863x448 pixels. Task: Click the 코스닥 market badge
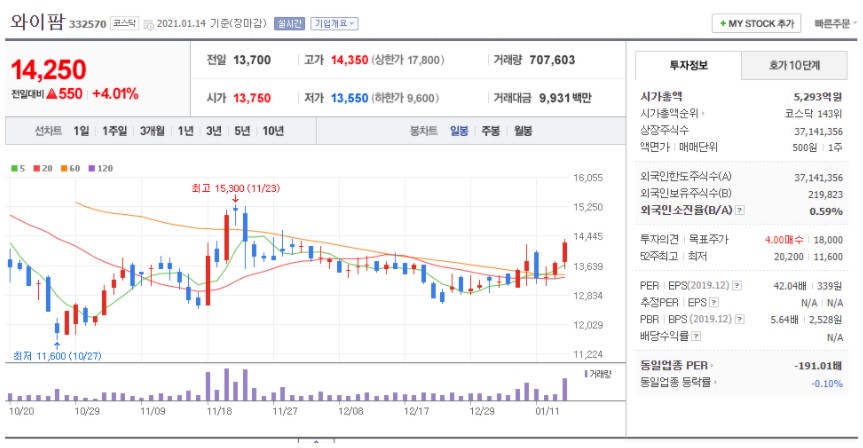(x=124, y=23)
